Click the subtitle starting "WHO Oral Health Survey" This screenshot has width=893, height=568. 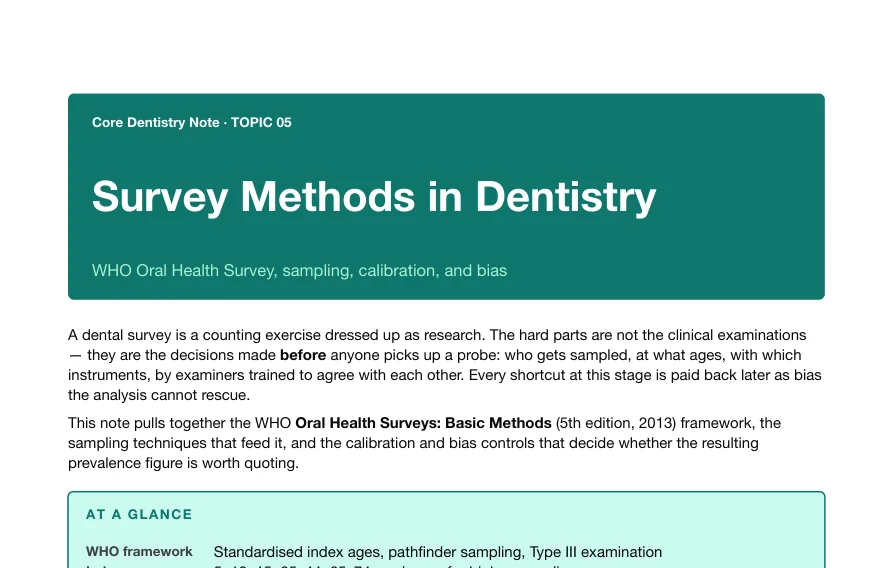click(x=300, y=270)
